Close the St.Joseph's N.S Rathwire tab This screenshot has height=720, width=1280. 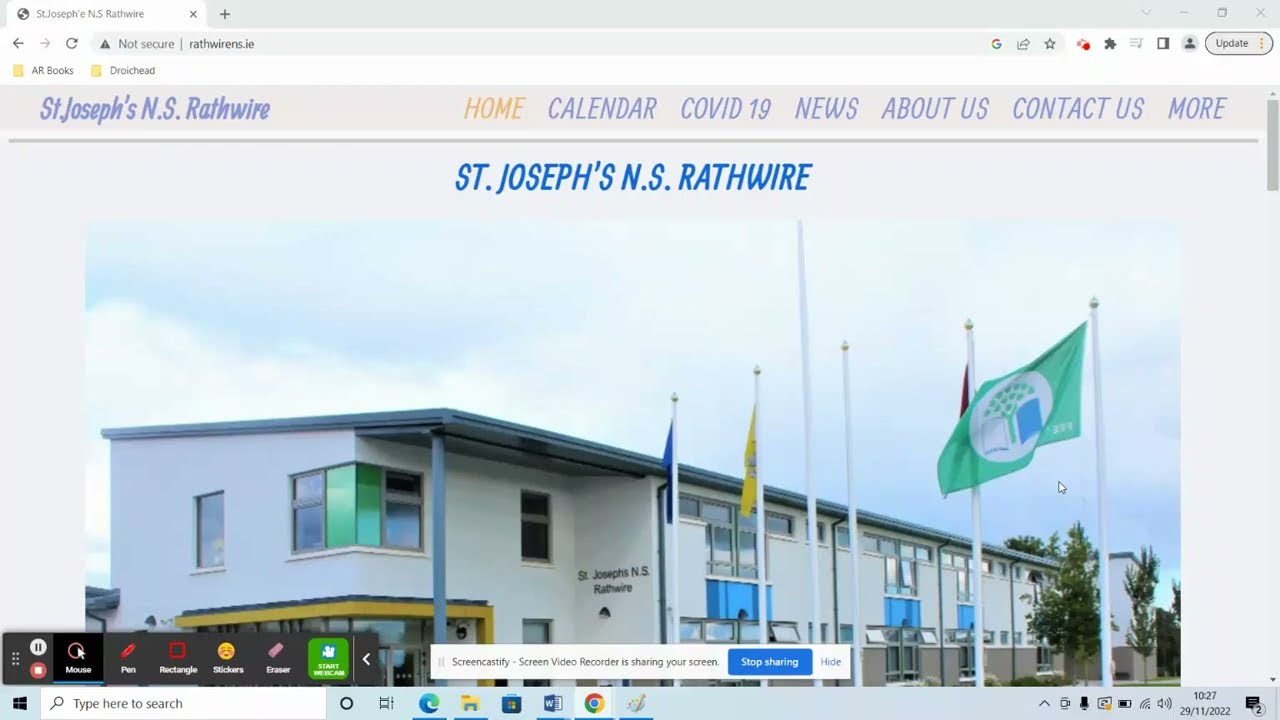(x=193, y=14)
